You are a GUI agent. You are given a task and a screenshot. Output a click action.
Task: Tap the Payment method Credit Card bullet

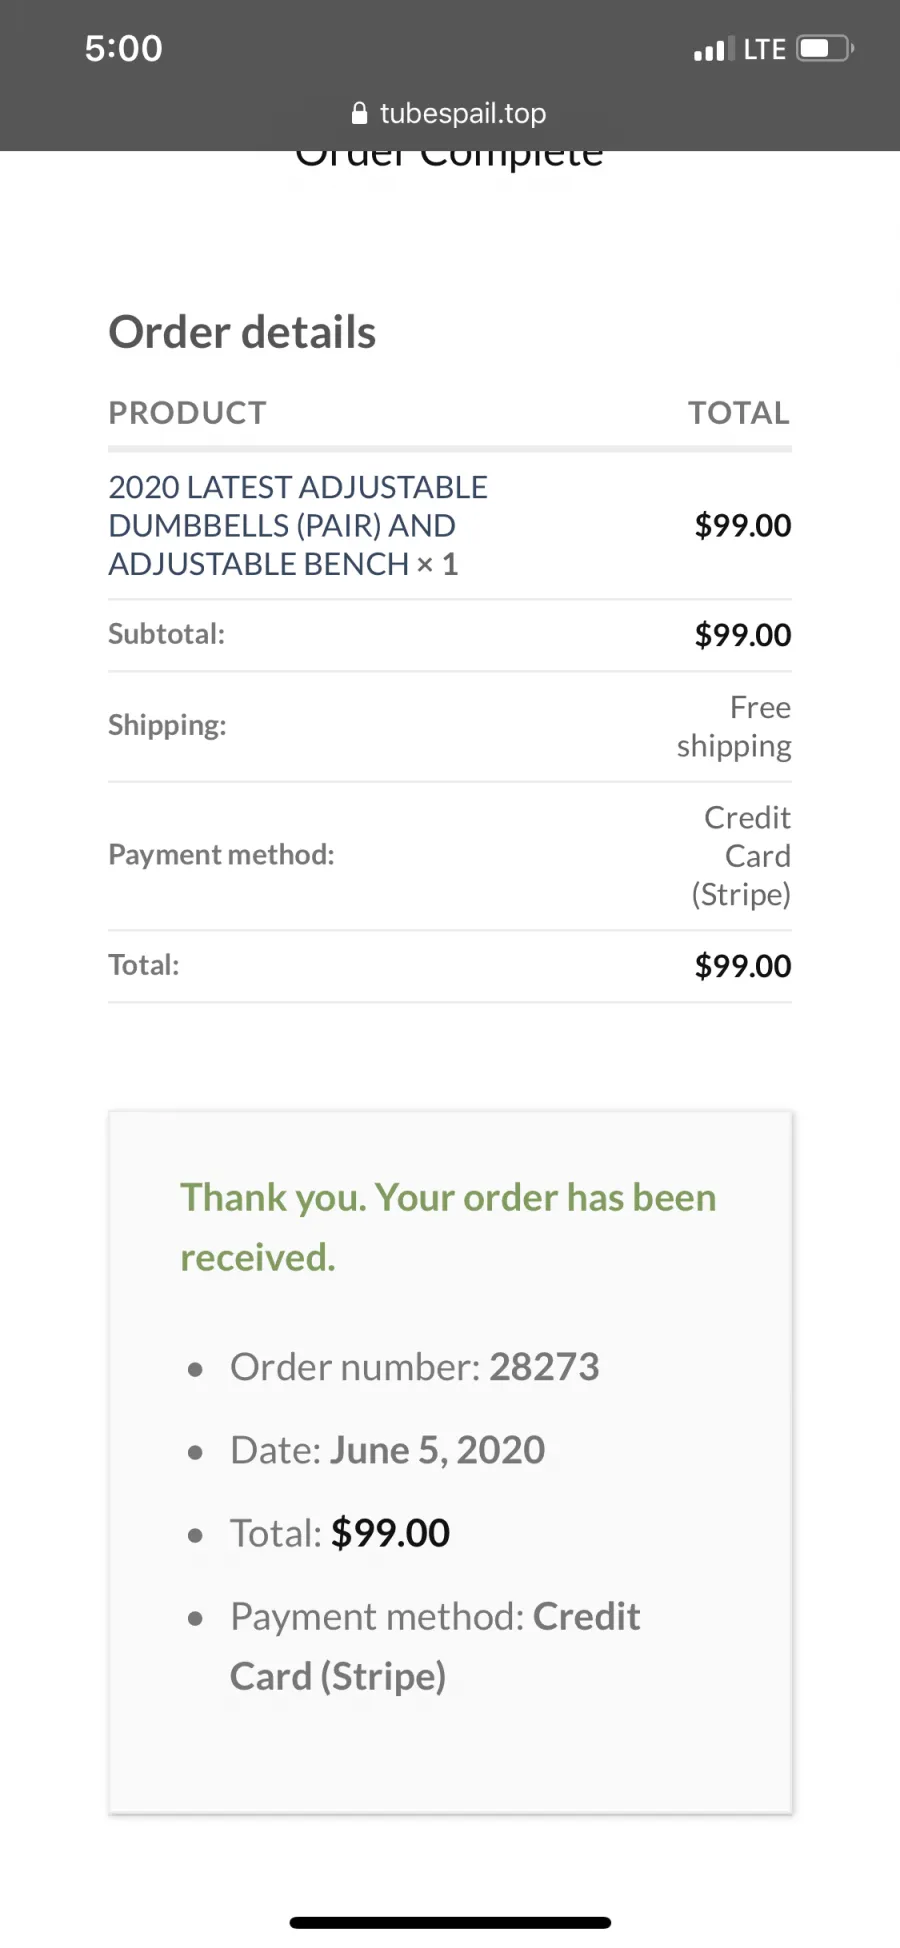[435, 1646]
